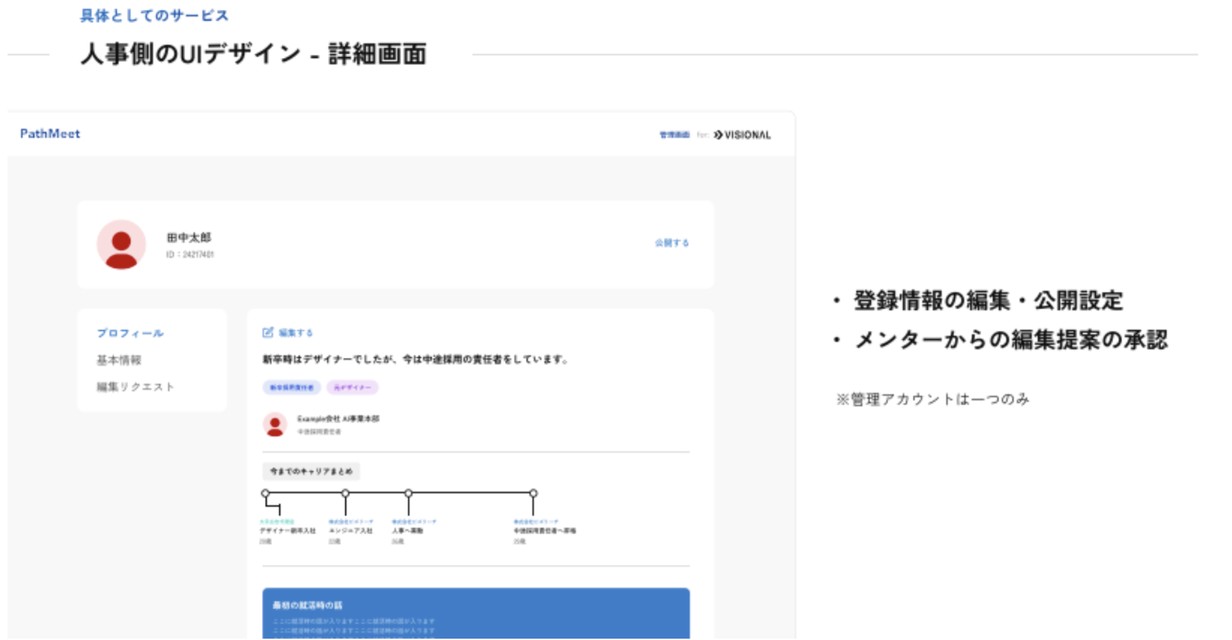Select the エンジニア入社 timeline node

tap(345, 493)
